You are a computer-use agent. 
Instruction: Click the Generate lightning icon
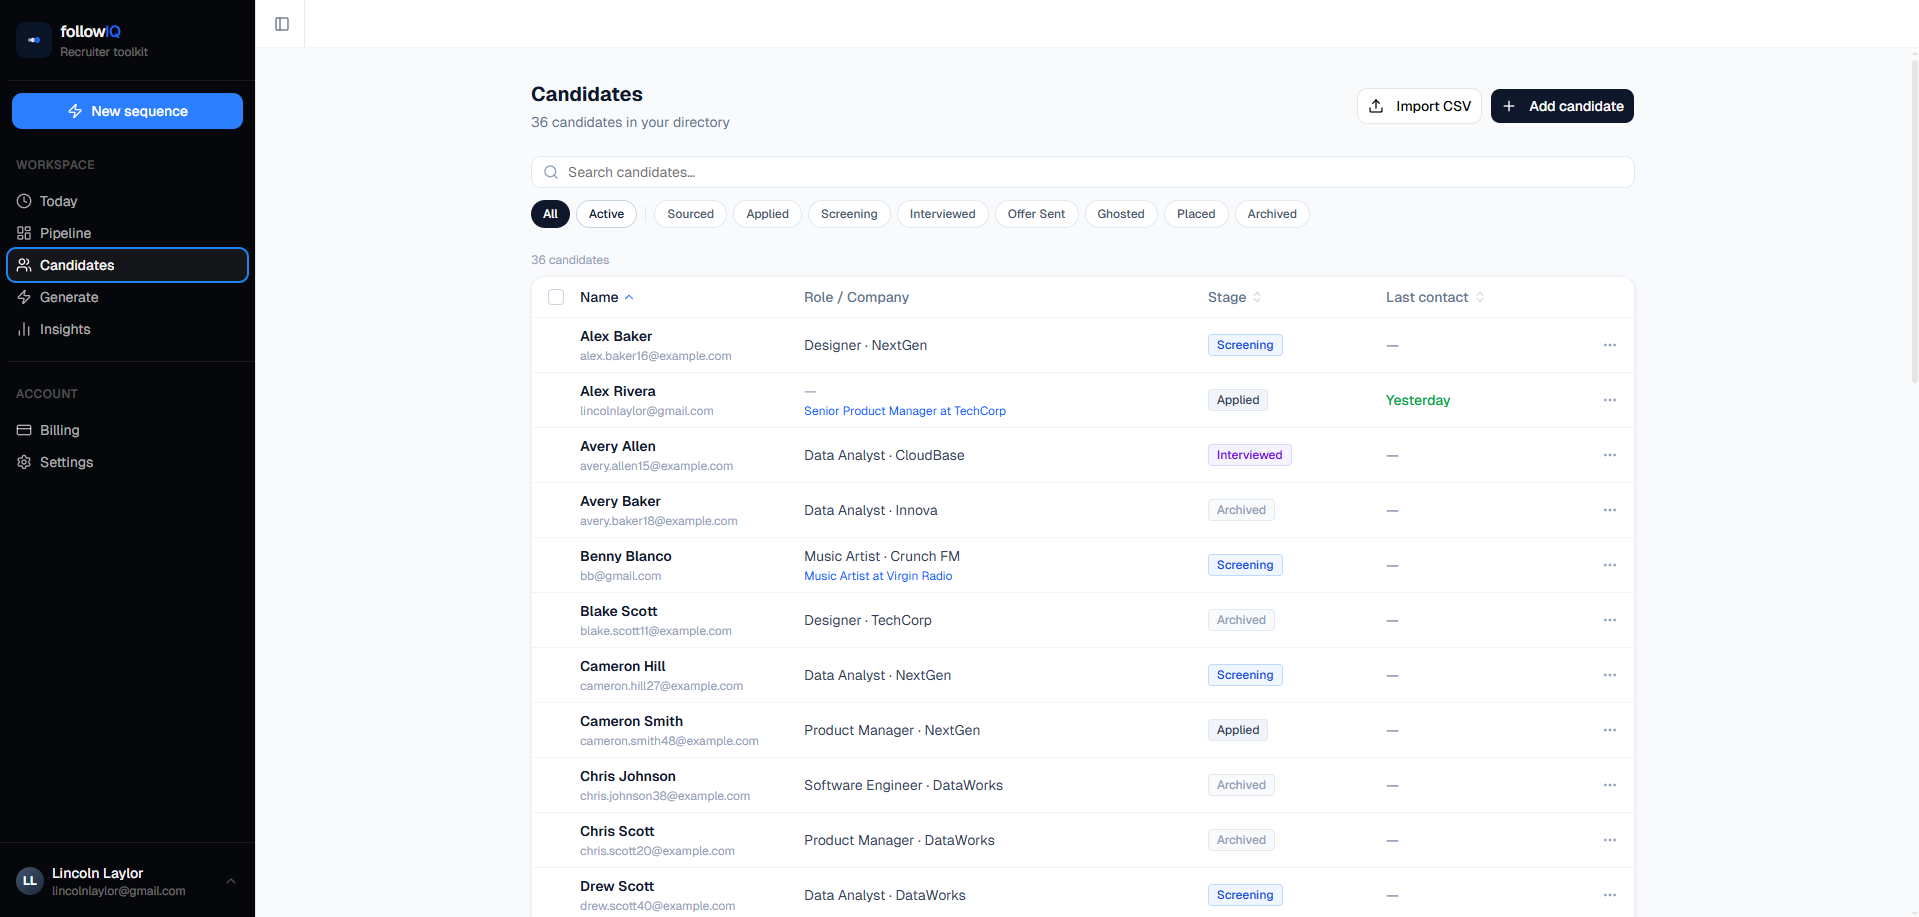tap(24, 297)
